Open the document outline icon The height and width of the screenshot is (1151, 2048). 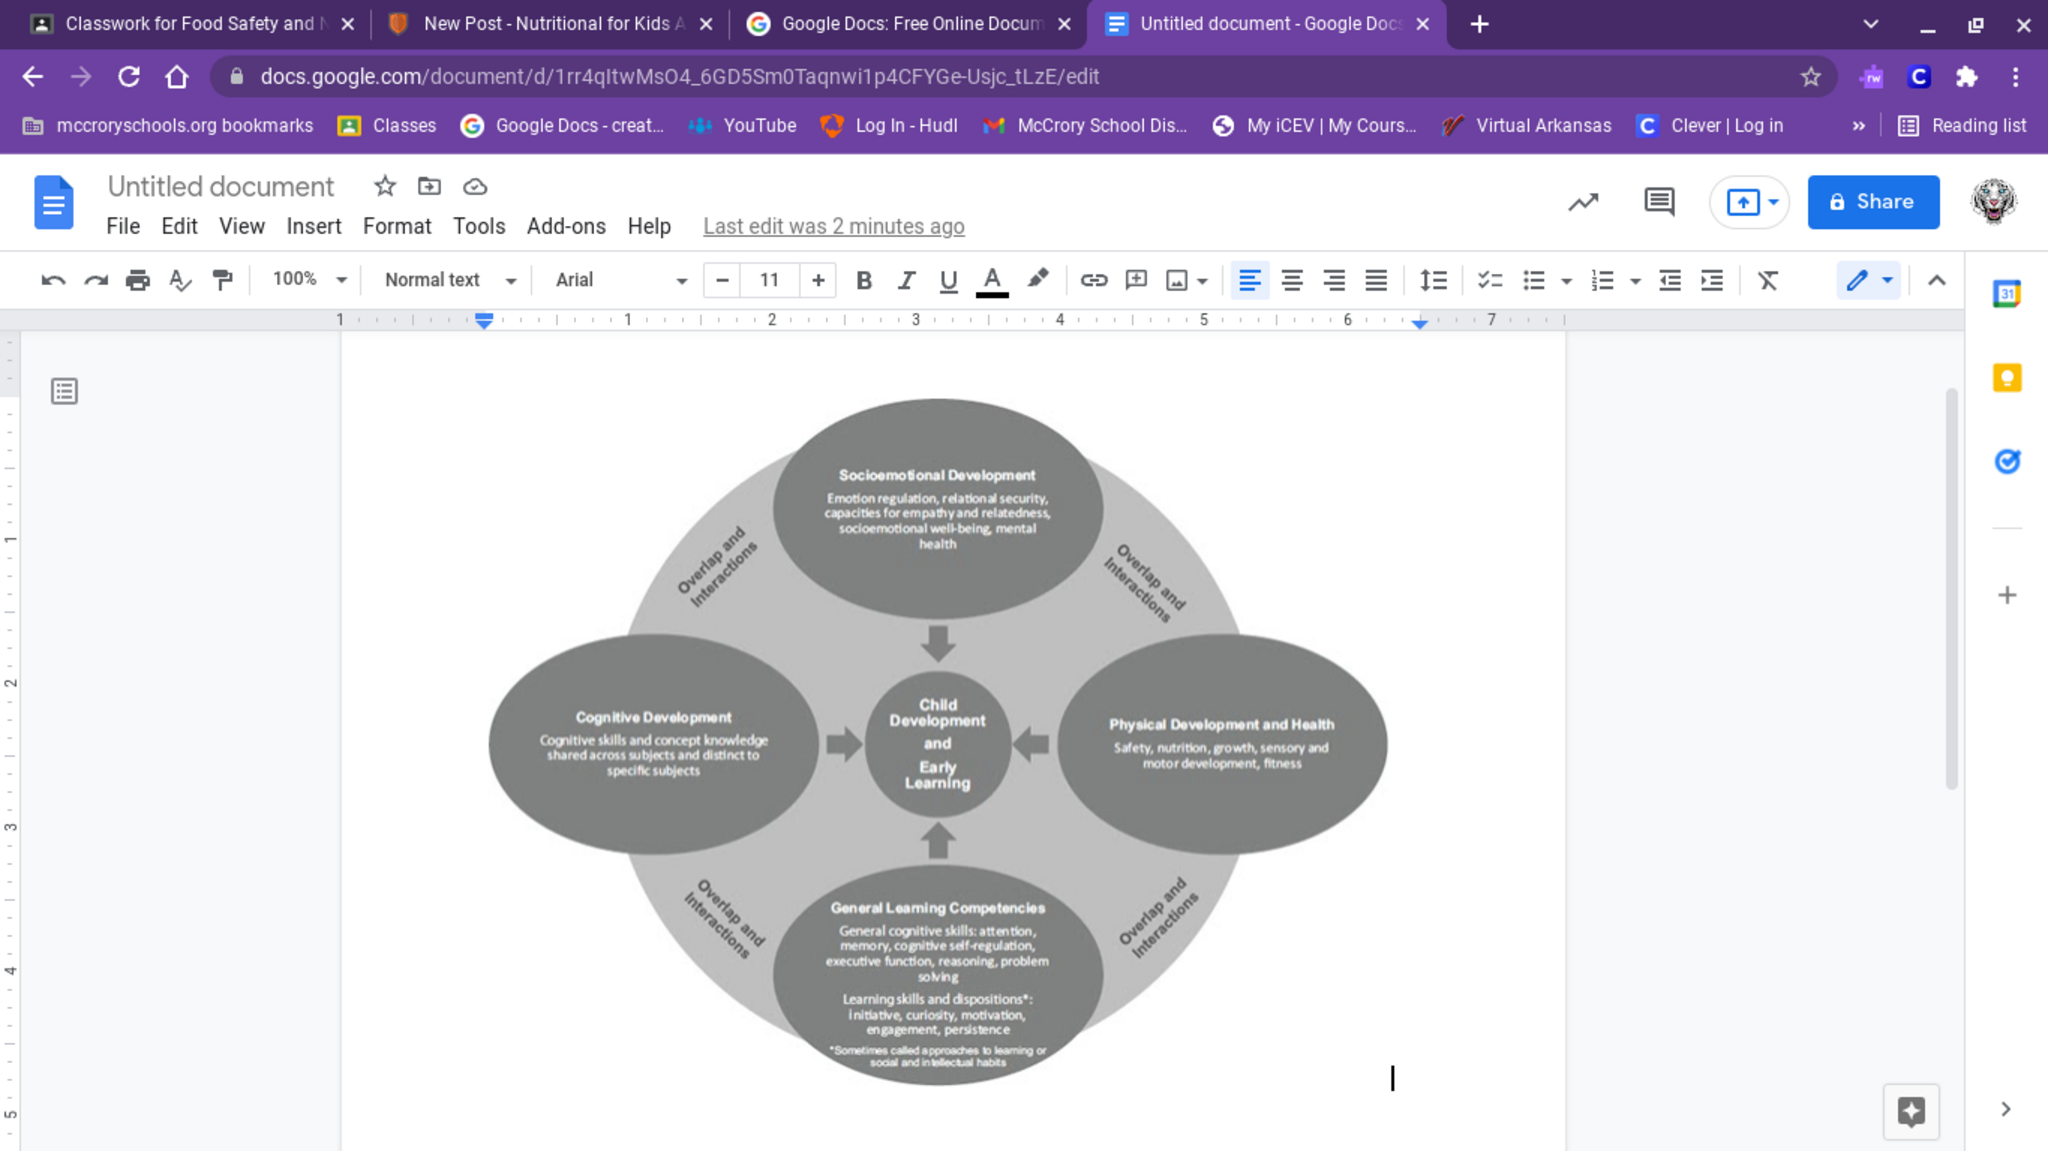[64, 391]
